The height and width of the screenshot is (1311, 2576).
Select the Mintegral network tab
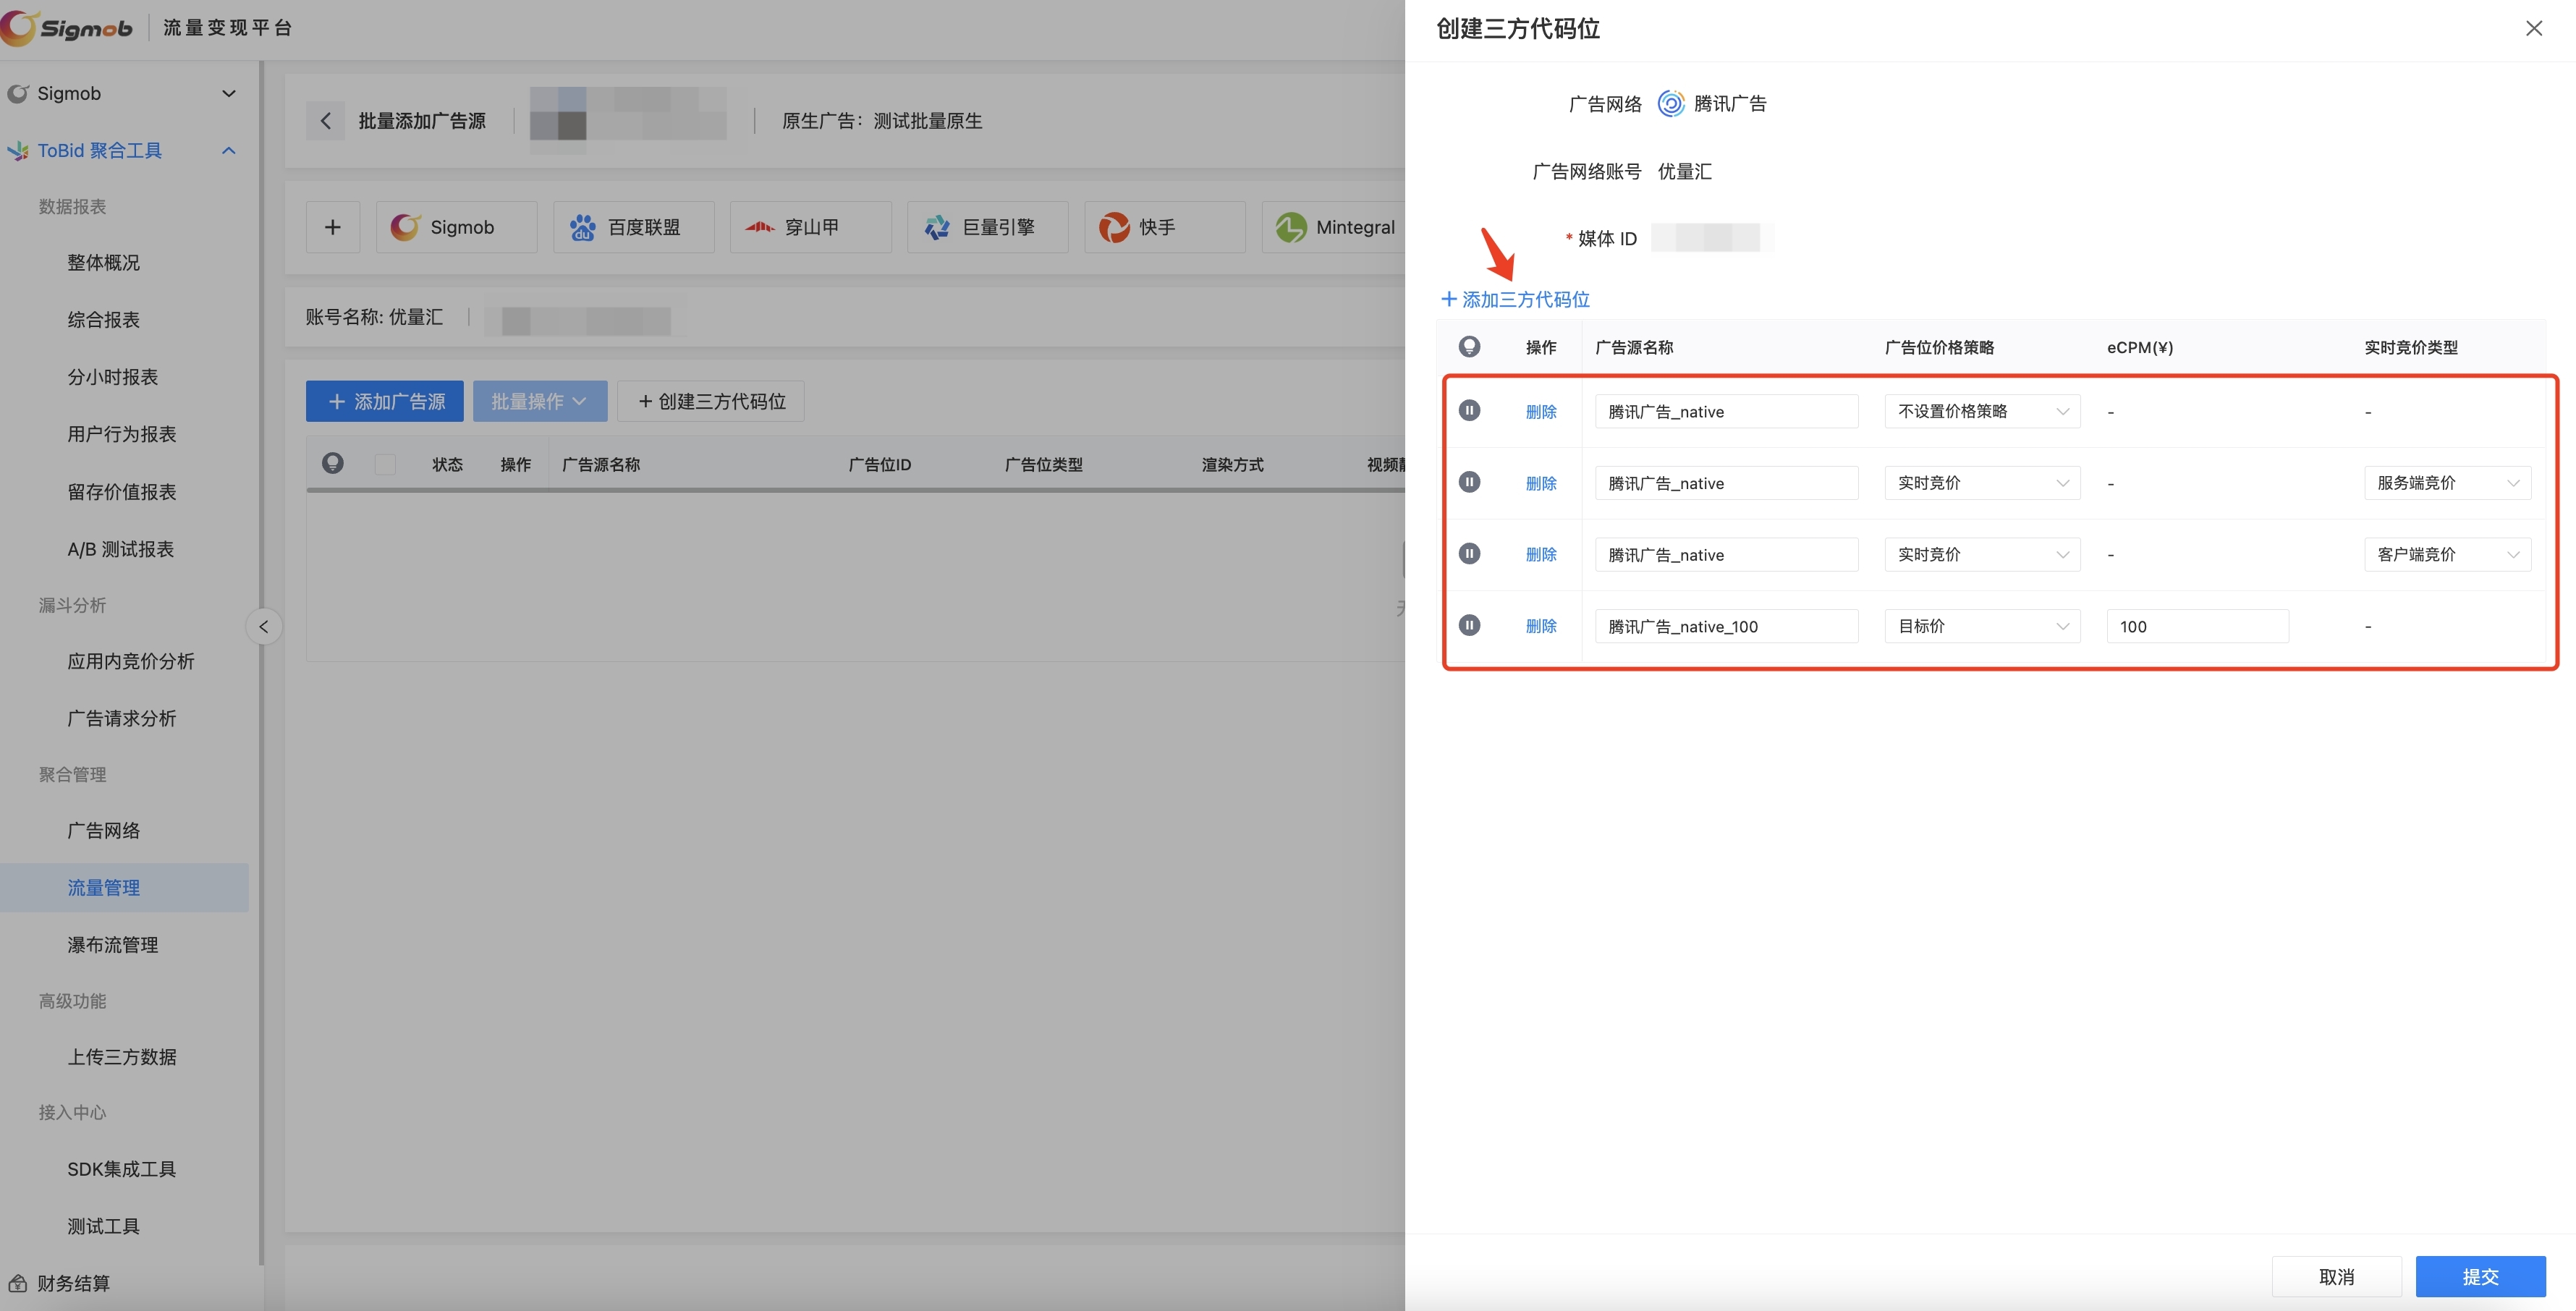[x=1334, y=227]
